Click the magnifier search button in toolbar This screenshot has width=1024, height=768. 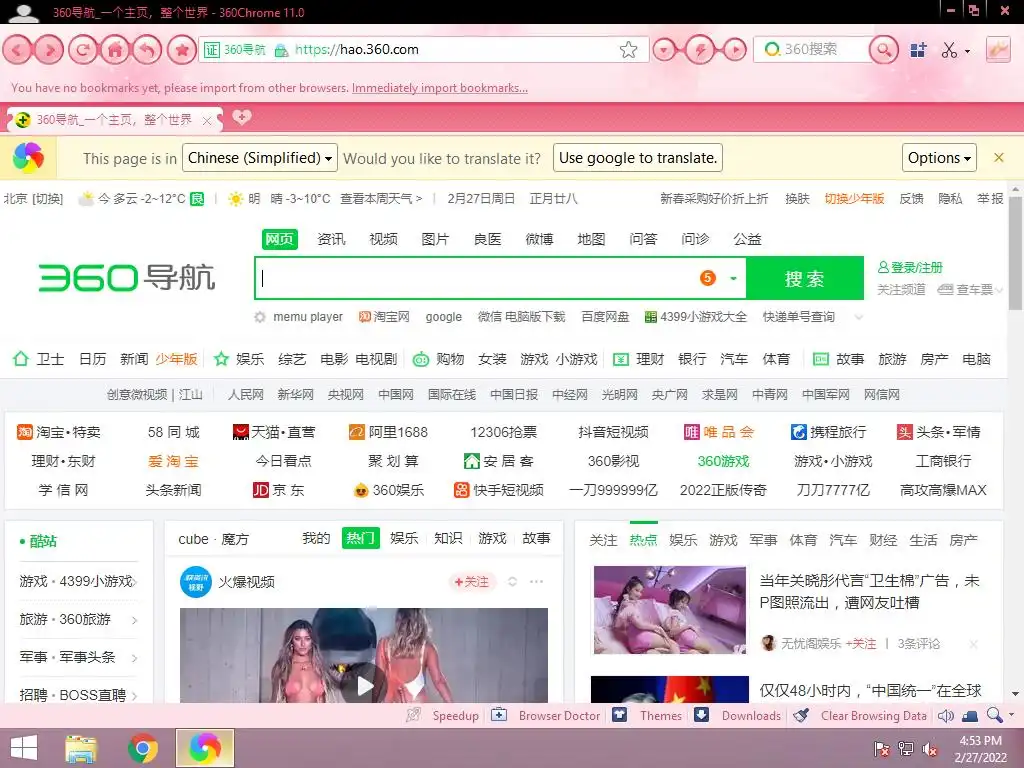click(x=884, y=50)
